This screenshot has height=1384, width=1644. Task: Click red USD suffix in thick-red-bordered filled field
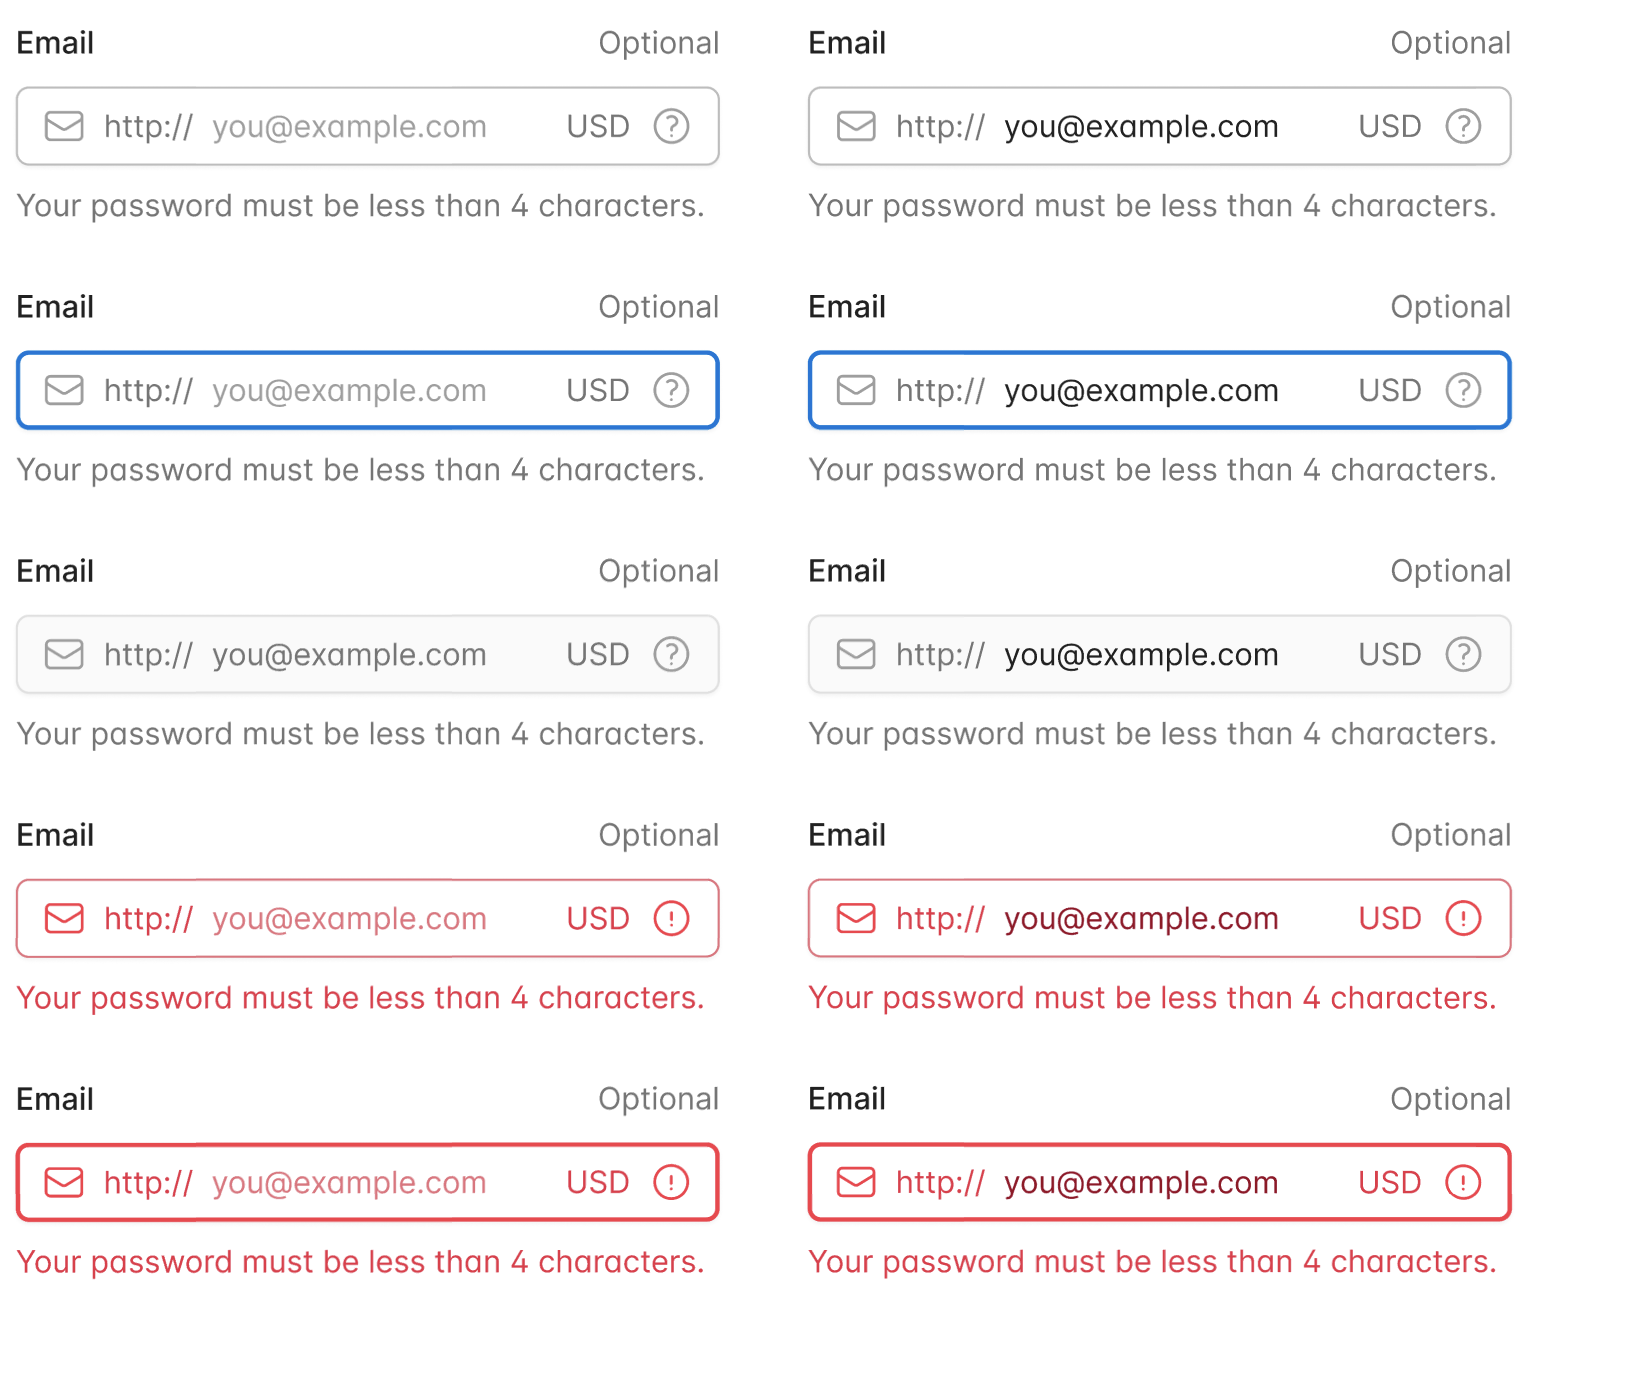[1390, 1182]
